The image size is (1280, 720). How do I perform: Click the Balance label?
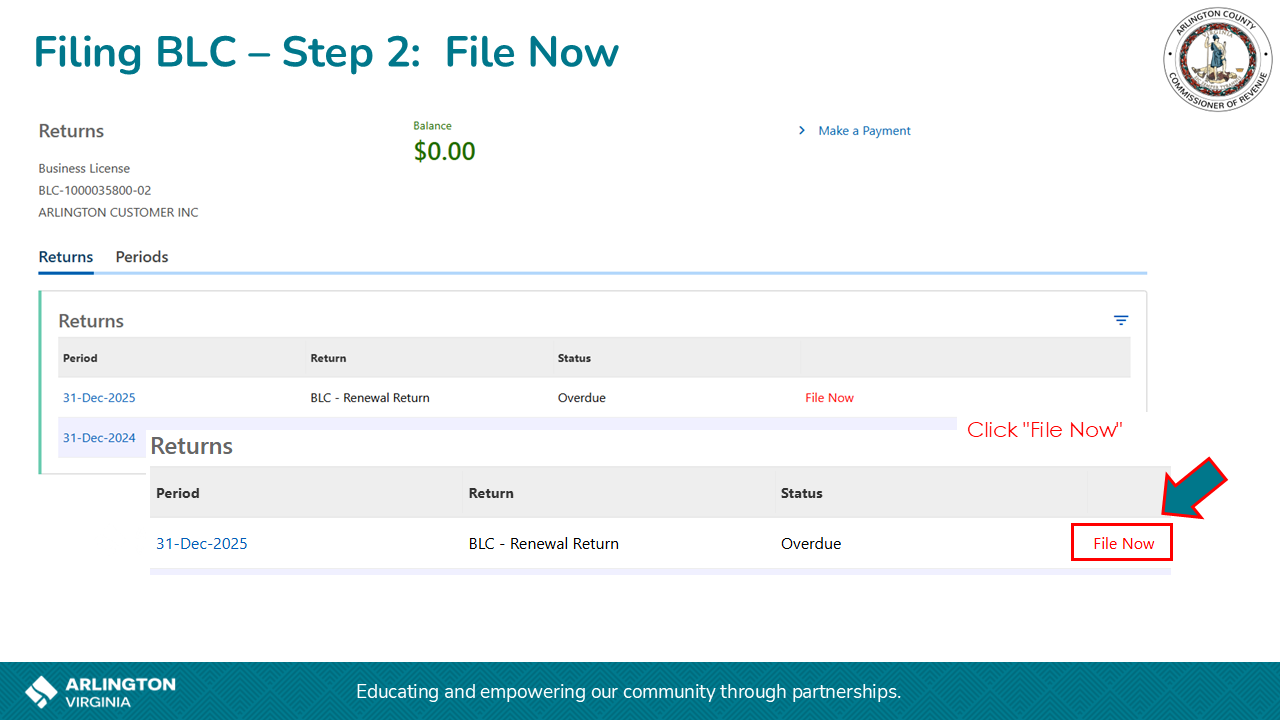[x=432, y=126]
